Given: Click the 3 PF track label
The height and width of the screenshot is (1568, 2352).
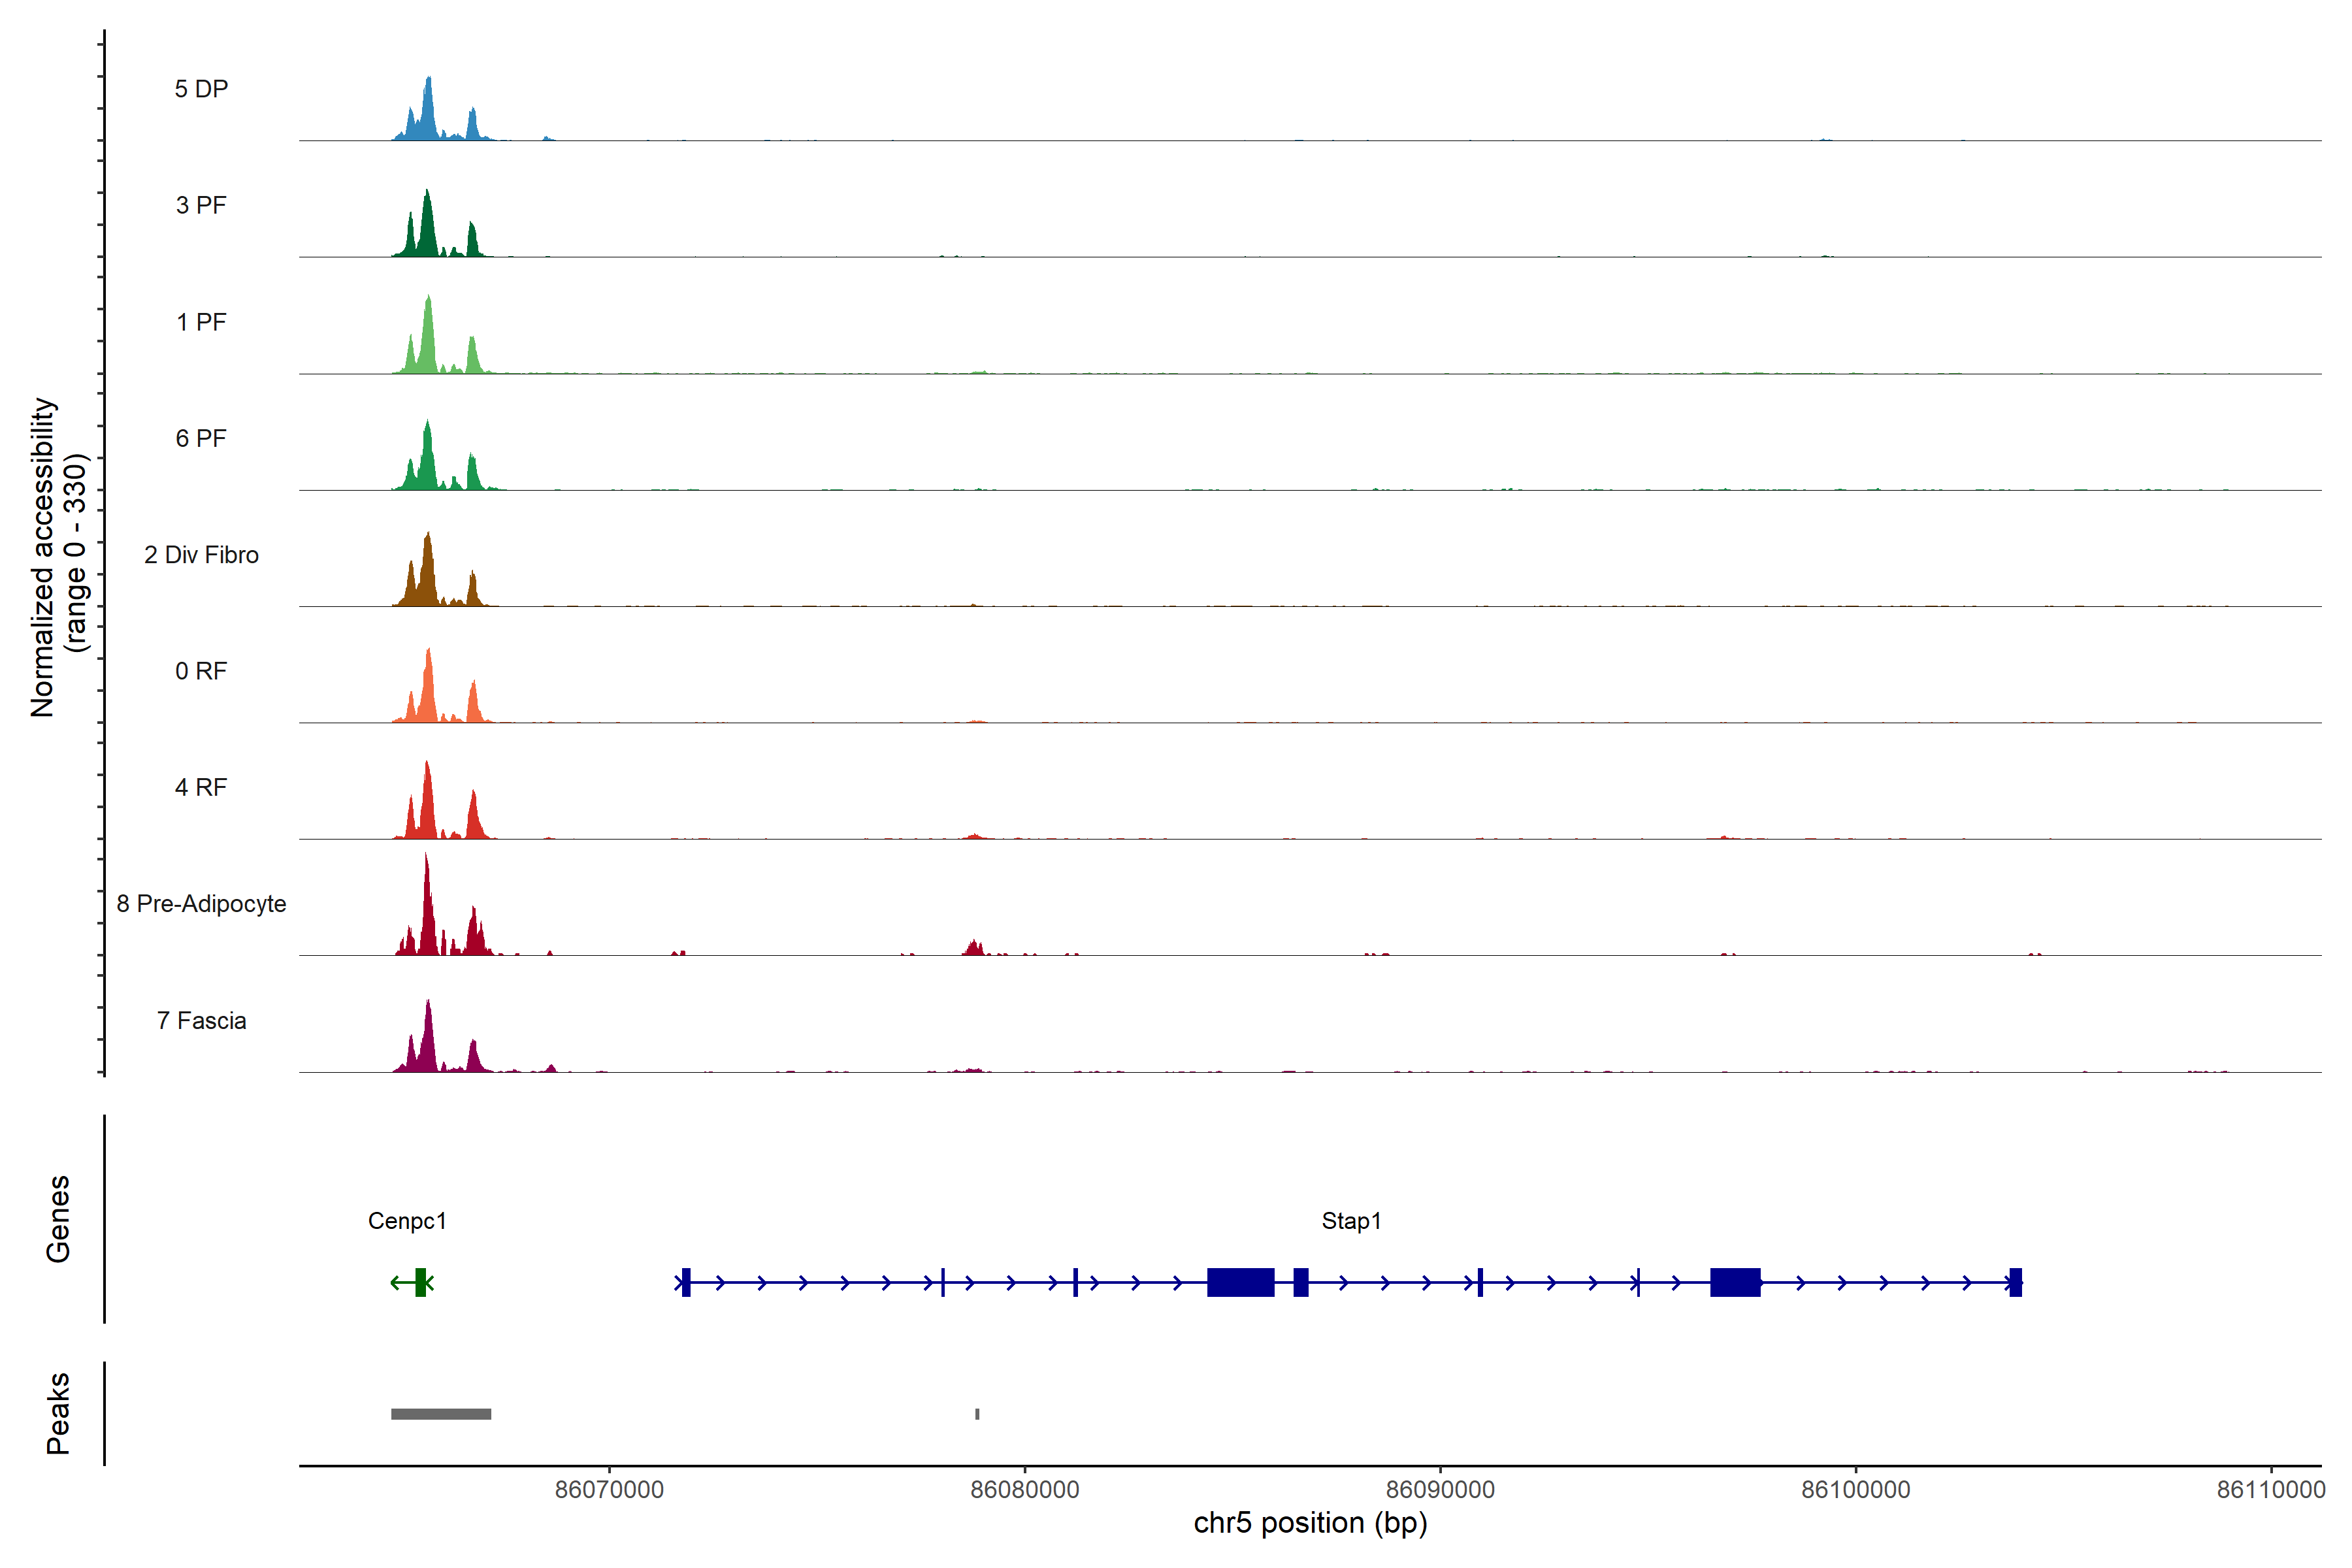Looking at the screenshot, I should click(x=201, y=205).
